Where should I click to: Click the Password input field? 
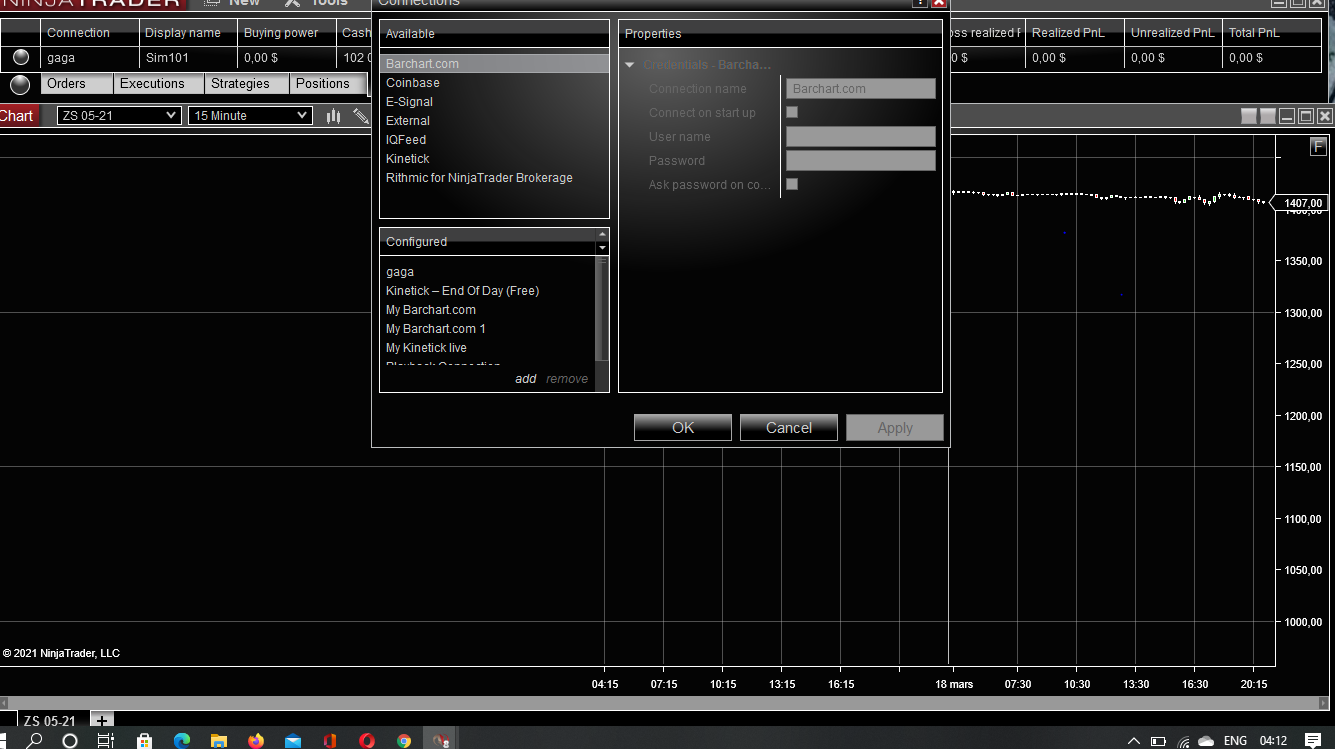[x=861, y=161]
